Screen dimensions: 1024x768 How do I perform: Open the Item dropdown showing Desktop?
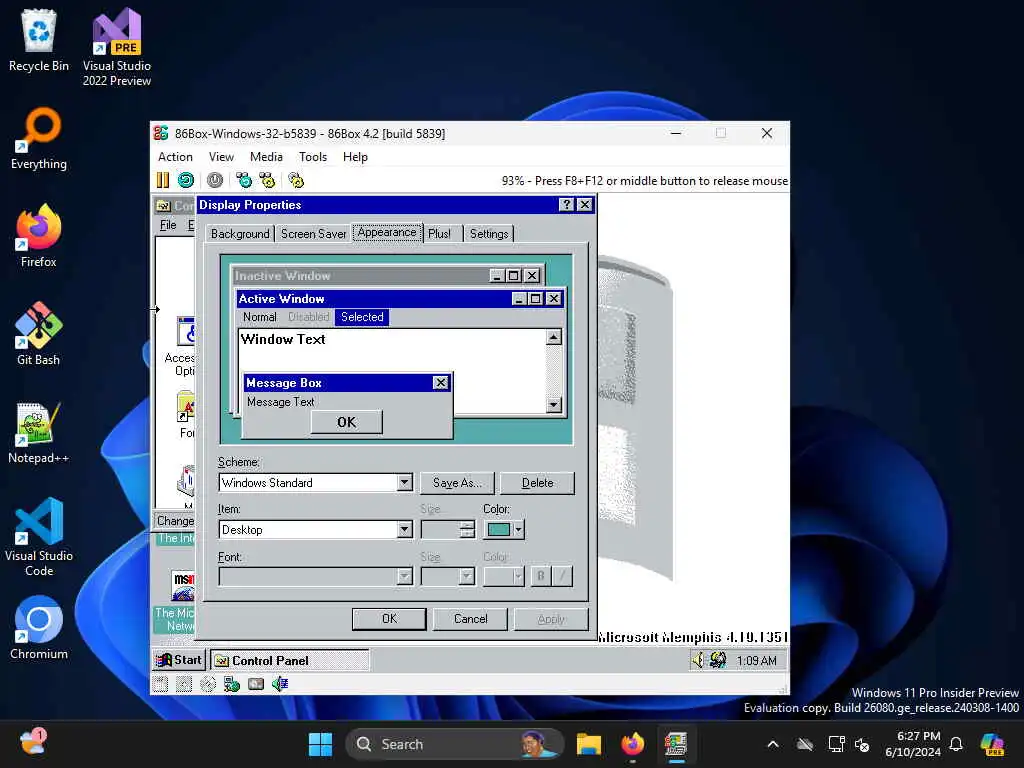tap(404, 530)
